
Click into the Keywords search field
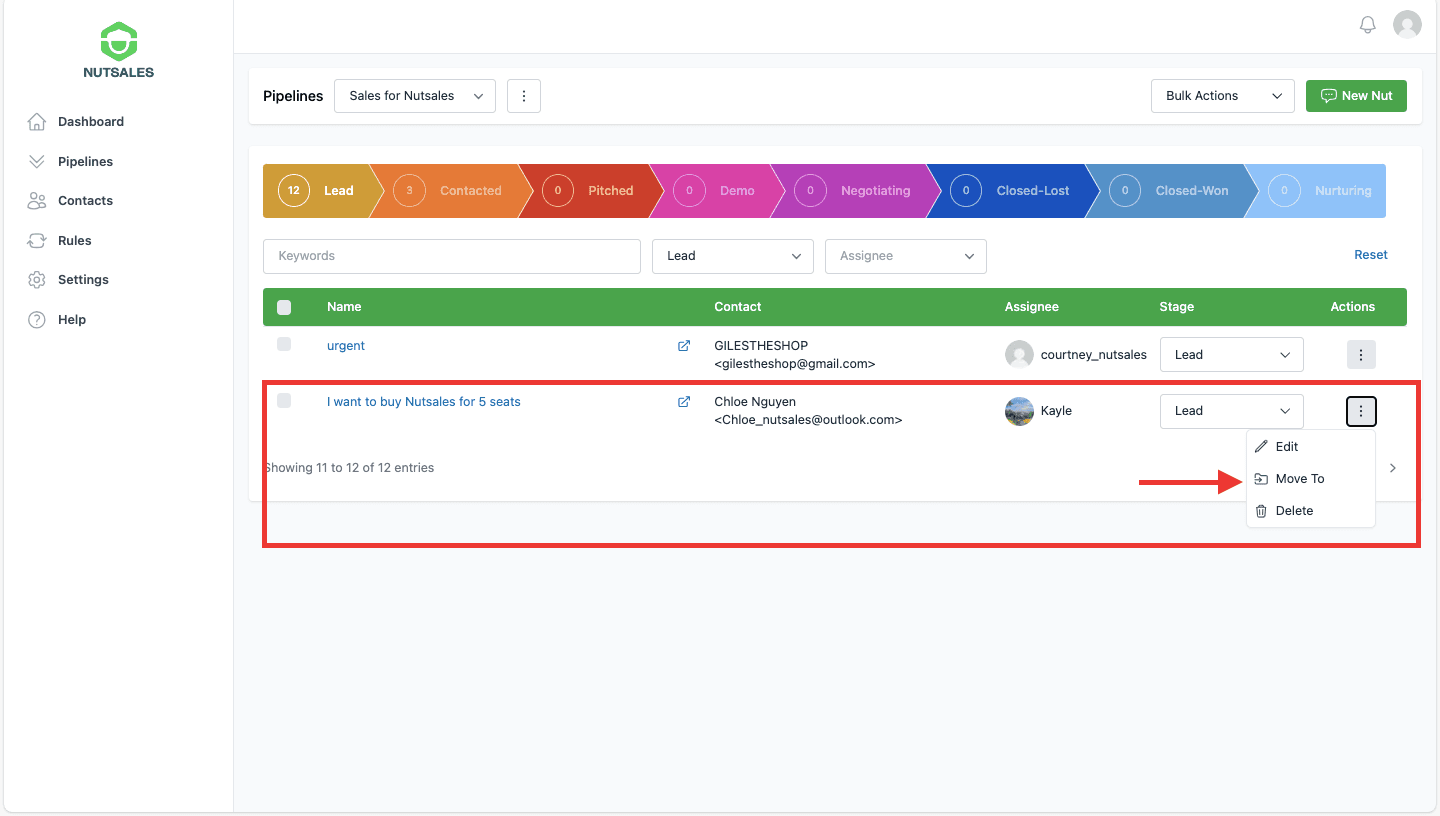pos(451,256)
